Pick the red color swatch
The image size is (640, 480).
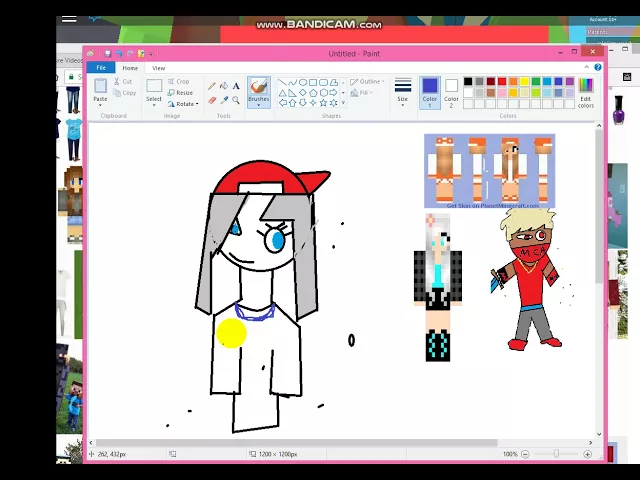pos(502,81)
